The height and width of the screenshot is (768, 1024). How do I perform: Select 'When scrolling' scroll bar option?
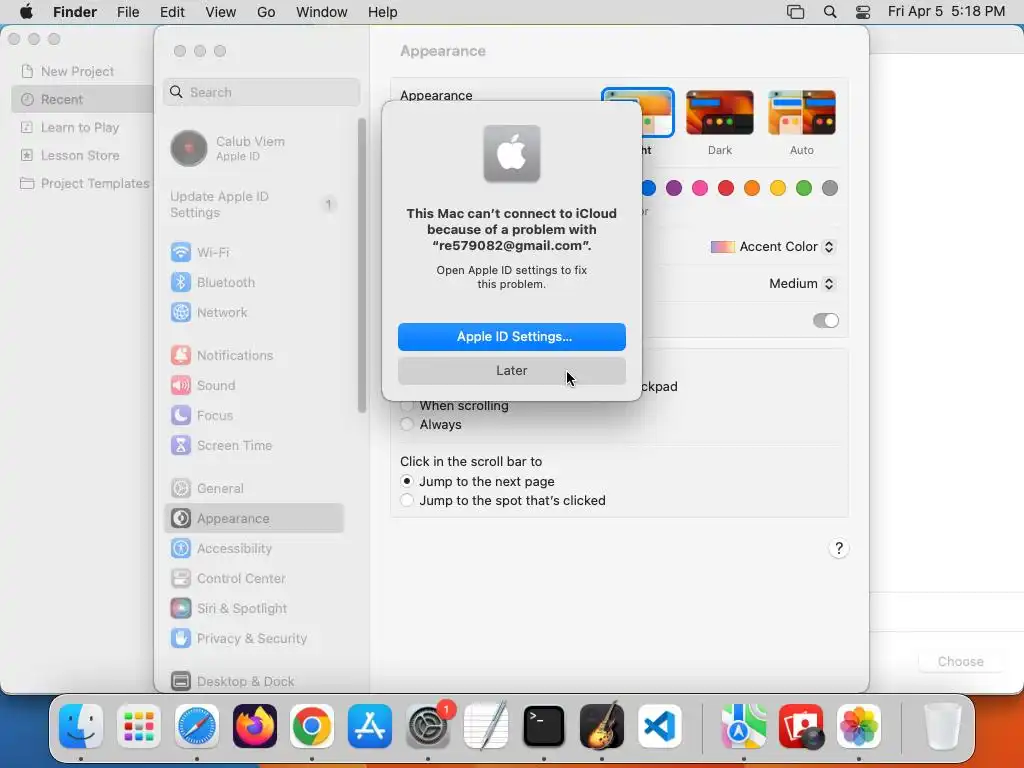407,406
